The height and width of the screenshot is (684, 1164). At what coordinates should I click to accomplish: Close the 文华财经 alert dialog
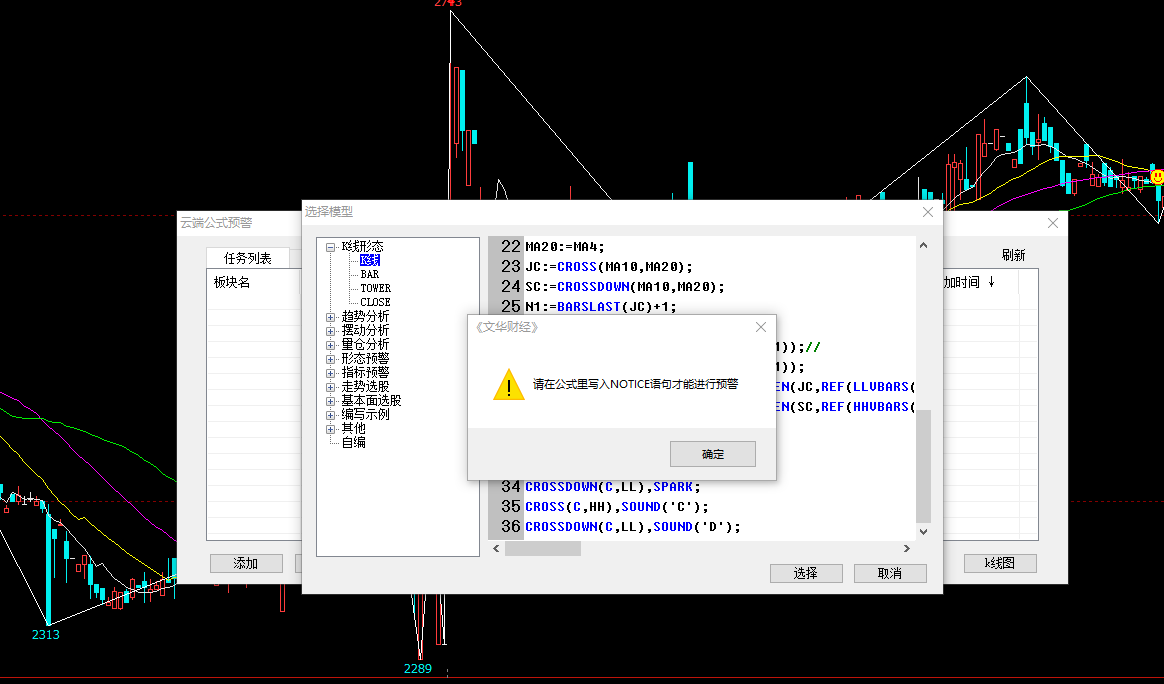coord(761,327)
